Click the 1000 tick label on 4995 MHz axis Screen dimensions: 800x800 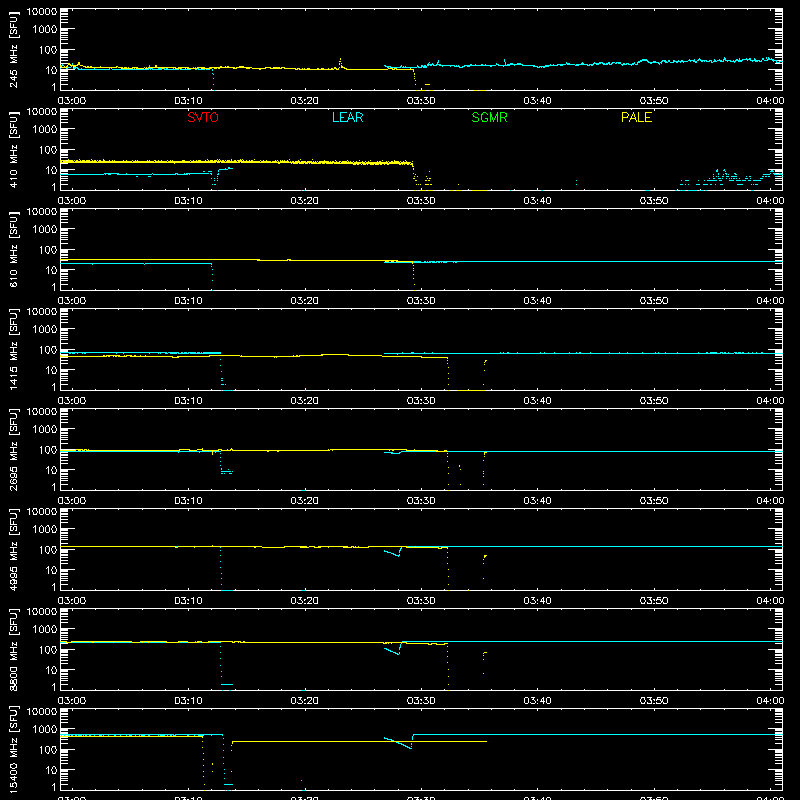(45, 530)
